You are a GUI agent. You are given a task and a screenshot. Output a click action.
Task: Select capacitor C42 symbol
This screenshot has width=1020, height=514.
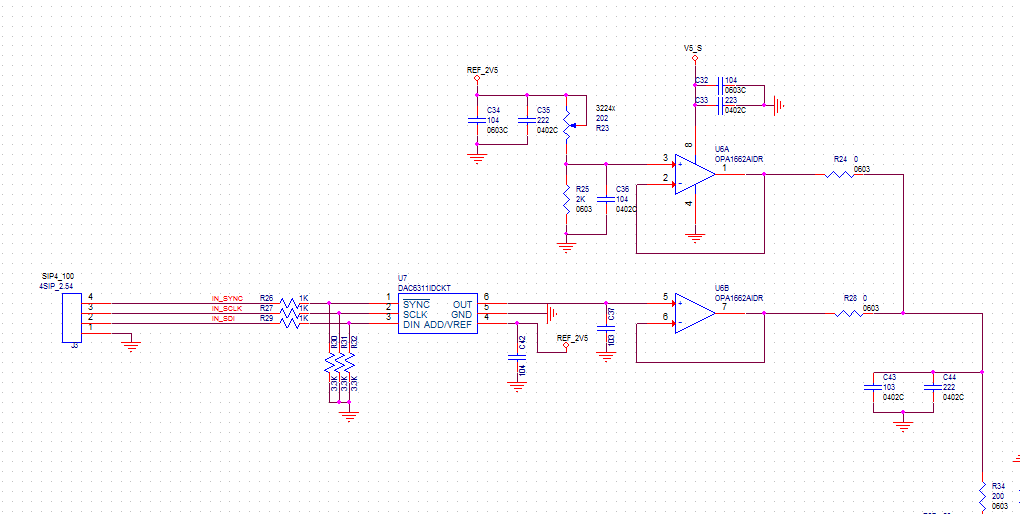pyautogui.click(x=517, y=358)
